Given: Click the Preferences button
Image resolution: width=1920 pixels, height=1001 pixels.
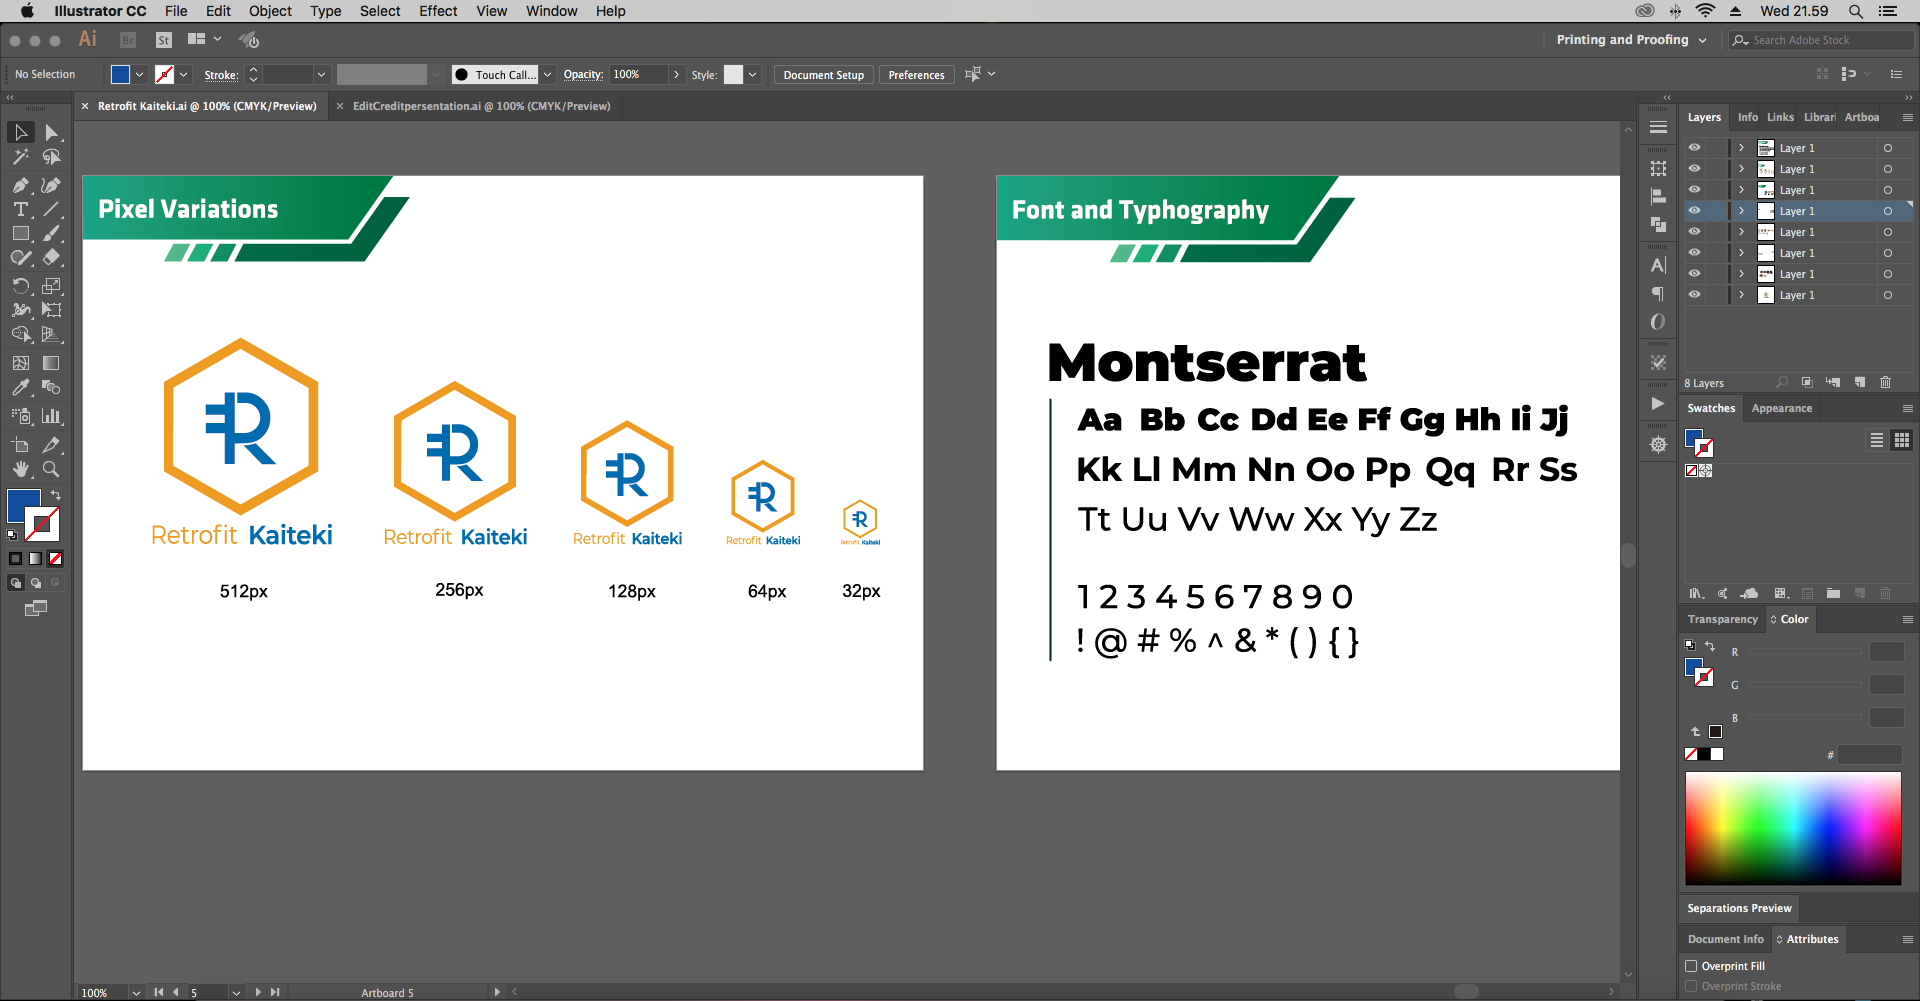Looking at the screenshot, I should (916, 75).
